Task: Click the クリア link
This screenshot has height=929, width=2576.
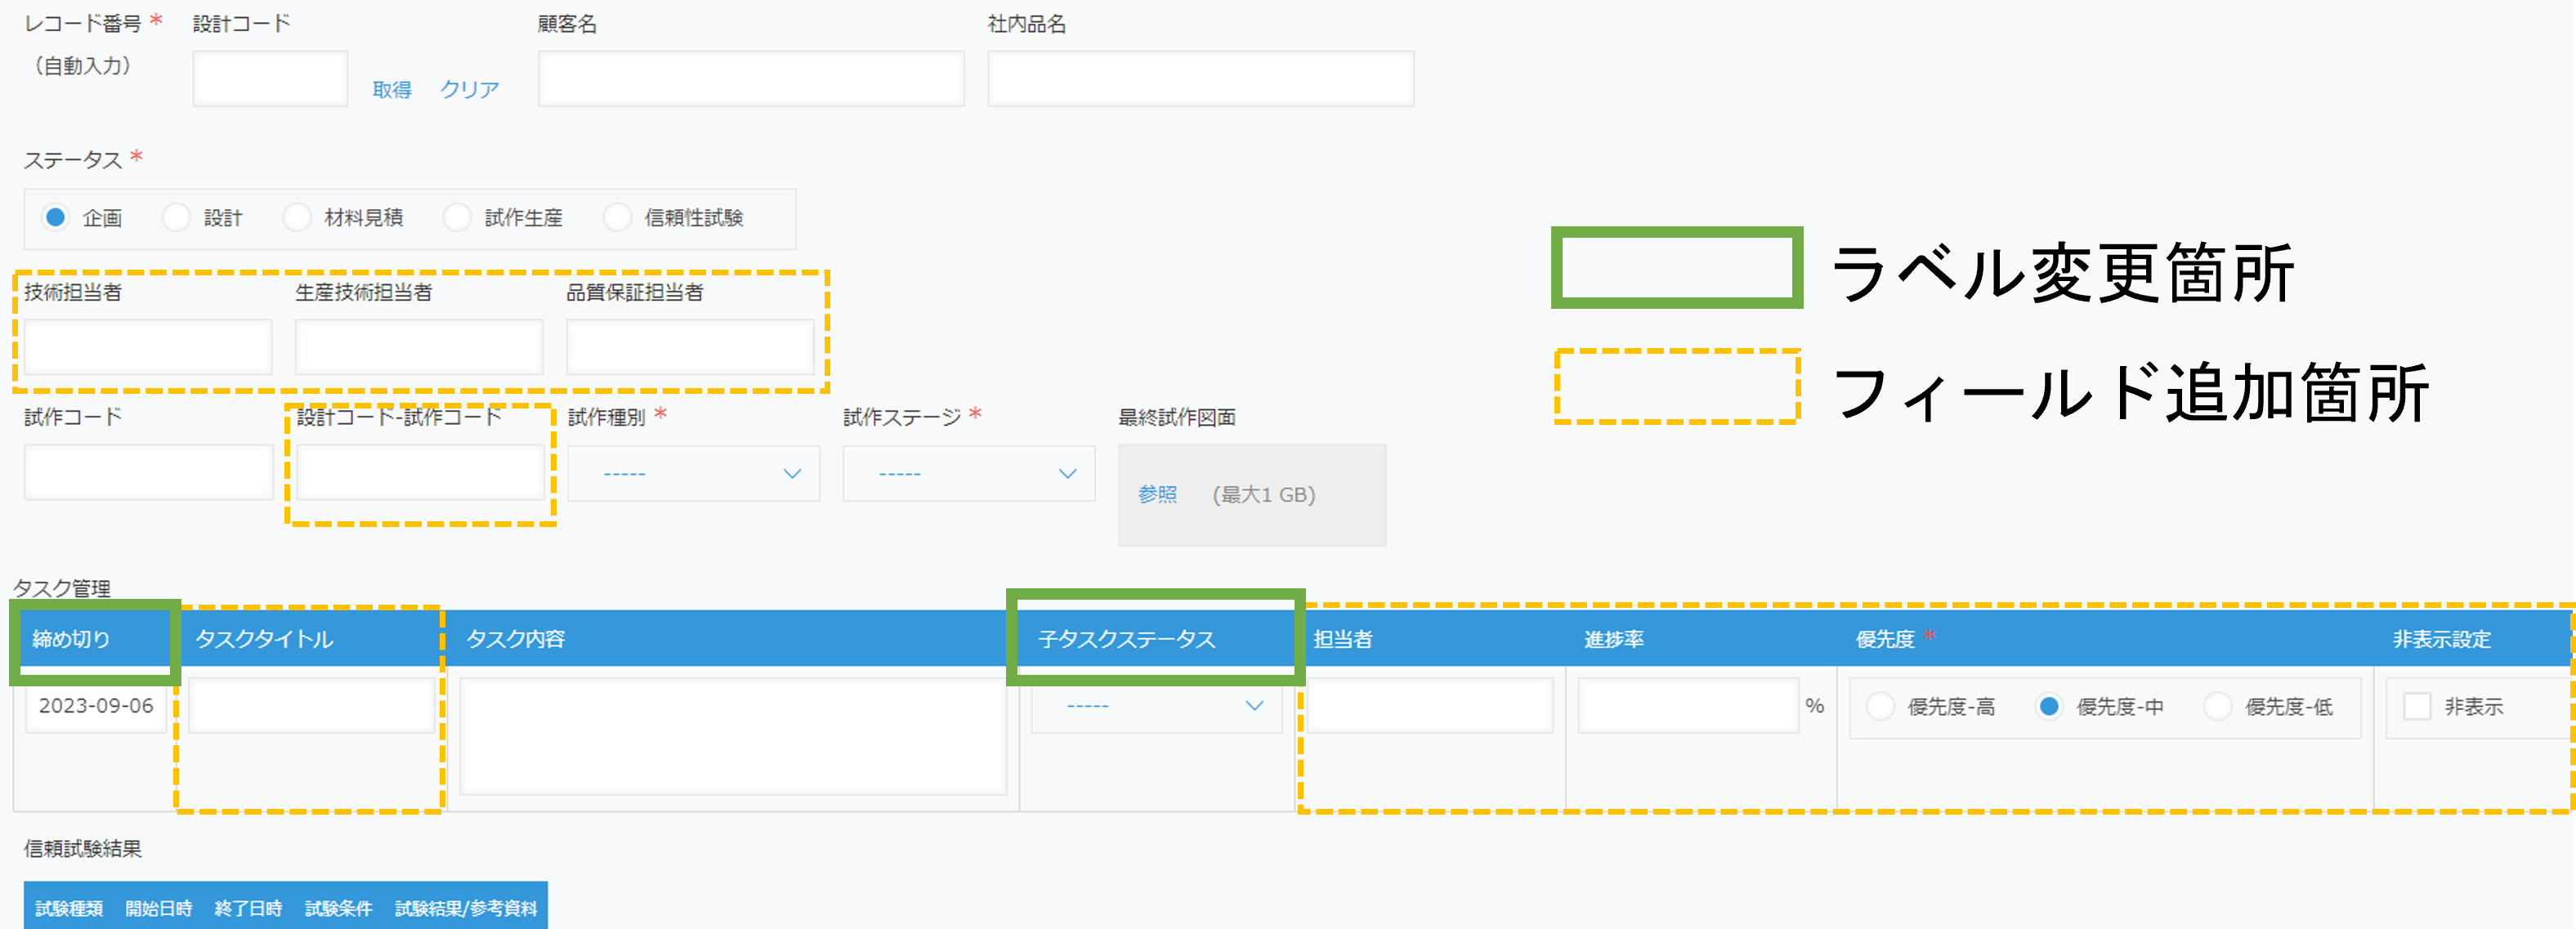Action: (x=469, y=90)
